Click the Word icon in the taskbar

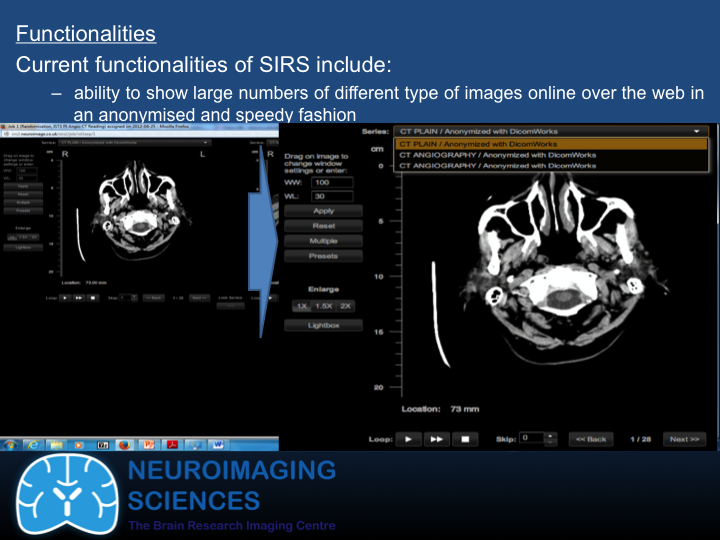pyautogui.click(x=216, y=443)
